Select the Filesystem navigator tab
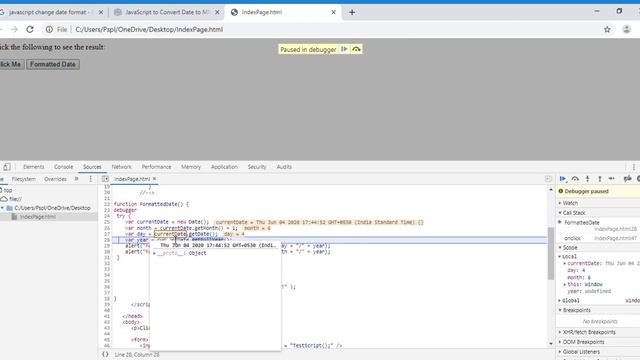 (x=24, y=179)
